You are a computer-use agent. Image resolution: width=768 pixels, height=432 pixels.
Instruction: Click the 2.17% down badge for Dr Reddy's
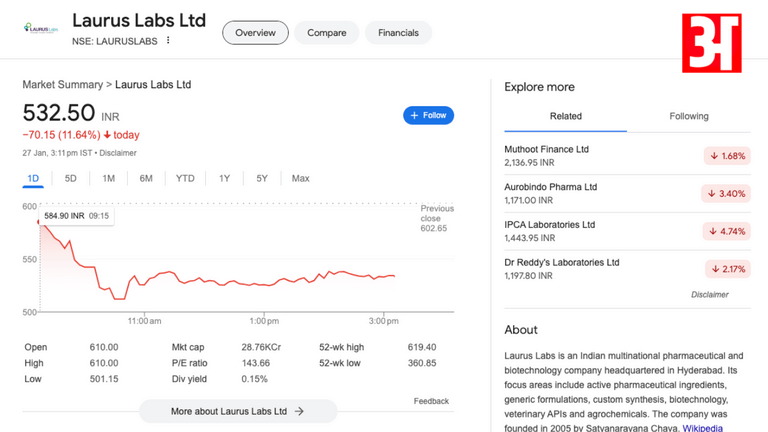tap(728, 269)
